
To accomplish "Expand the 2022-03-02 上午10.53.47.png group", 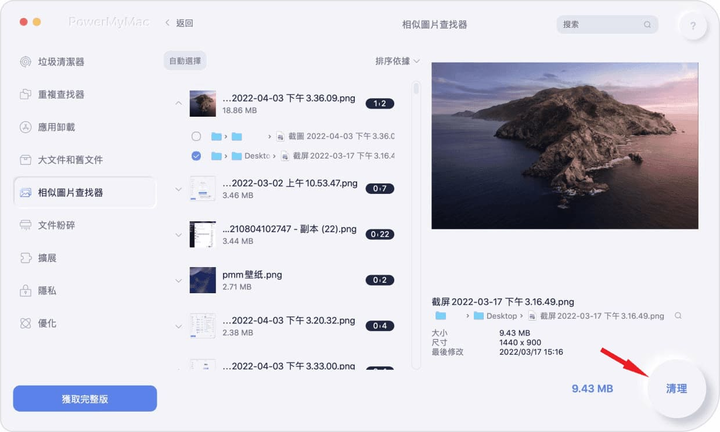I will [178, 189].
